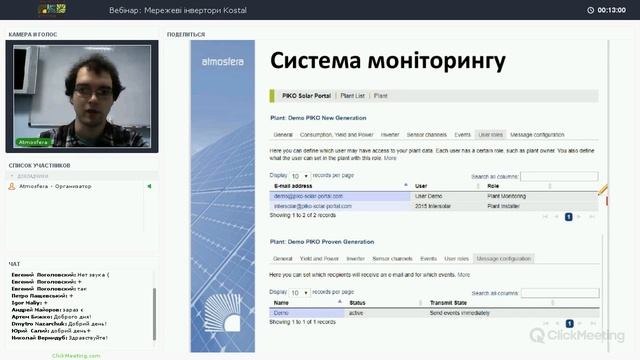Open Sensor channels tab of Proven Generation plant
Viewport: 640px width, 360px height.
[x=392, y=259]
